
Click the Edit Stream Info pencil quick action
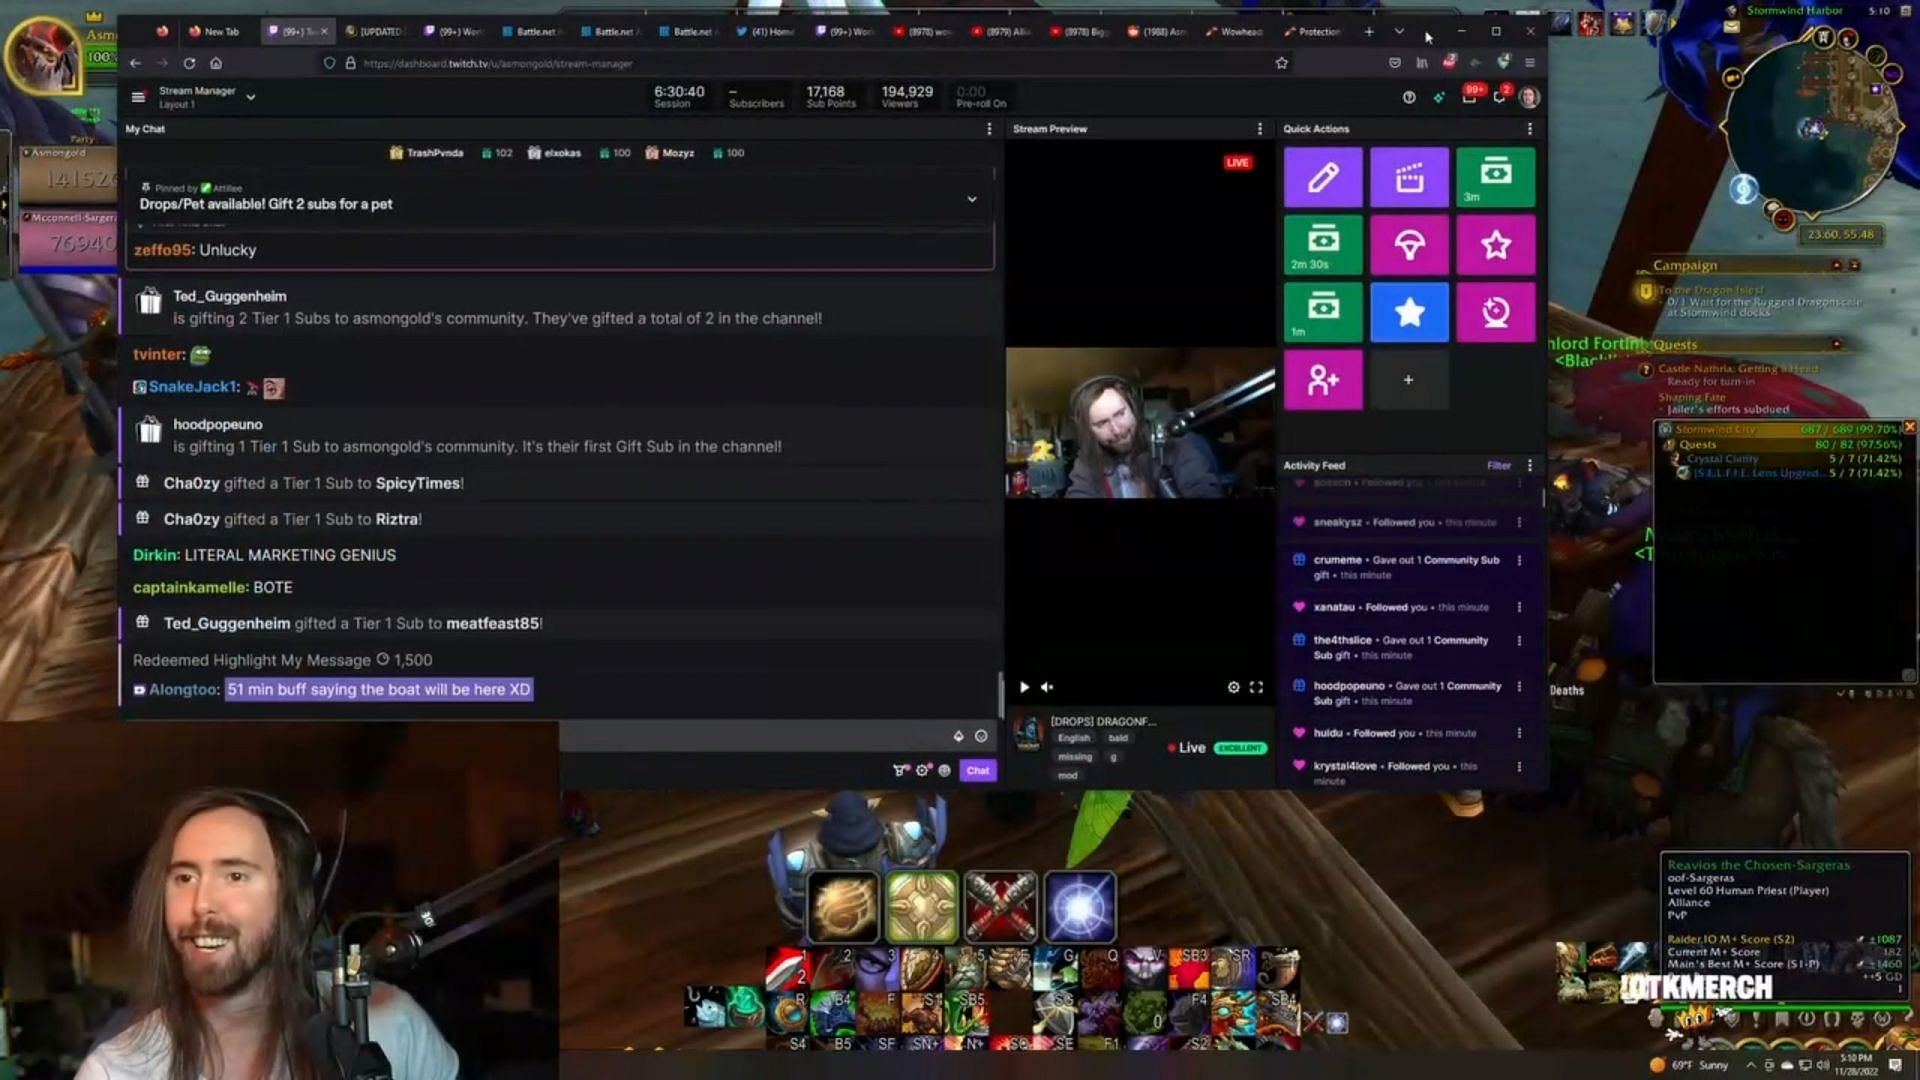coord(1322,177)
